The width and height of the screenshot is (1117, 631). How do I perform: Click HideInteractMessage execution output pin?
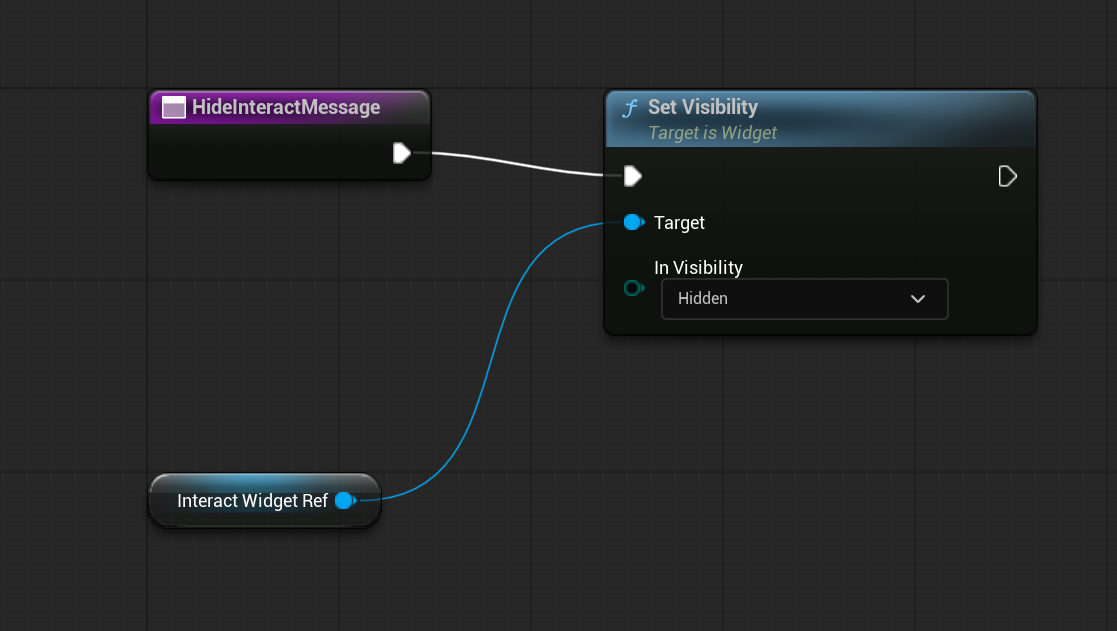[402, 153]
